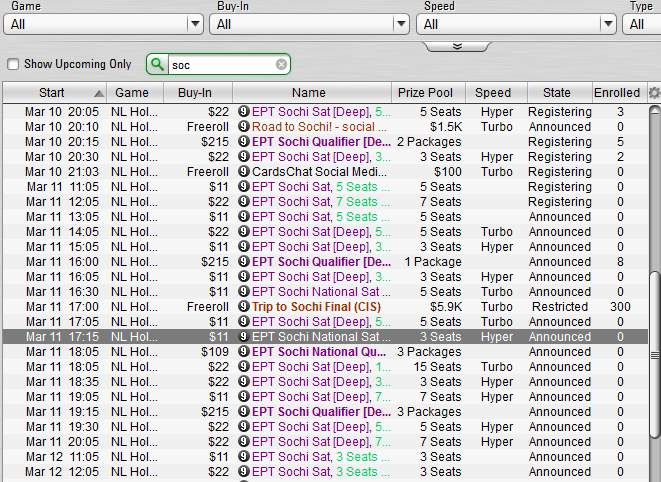Clear the search text with the X icon
The width and height of the screenshot is (661, 482).
coord(281,65)
